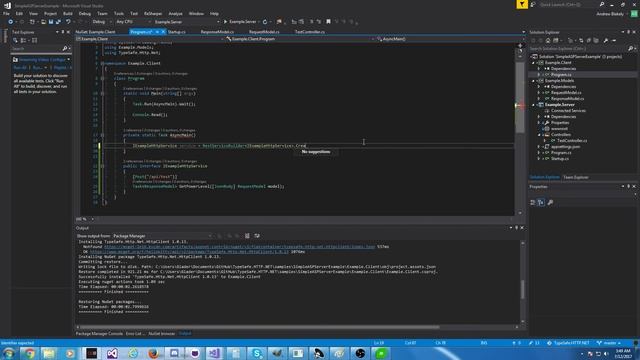This screenshot has width=640, height=360.
Task: Open the Debug configuration dropdown
Action: [101, 22]
